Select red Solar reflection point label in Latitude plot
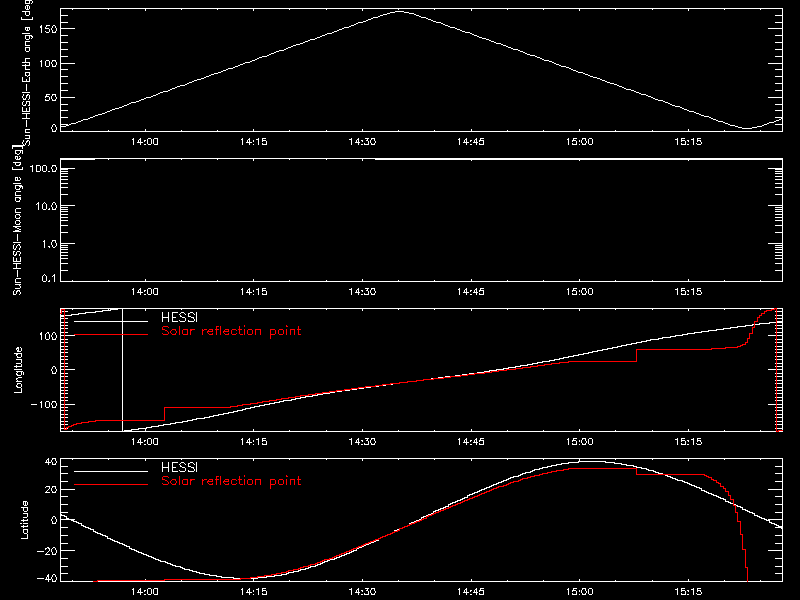Viewport: 800px width, 600px height. (231, 481)
